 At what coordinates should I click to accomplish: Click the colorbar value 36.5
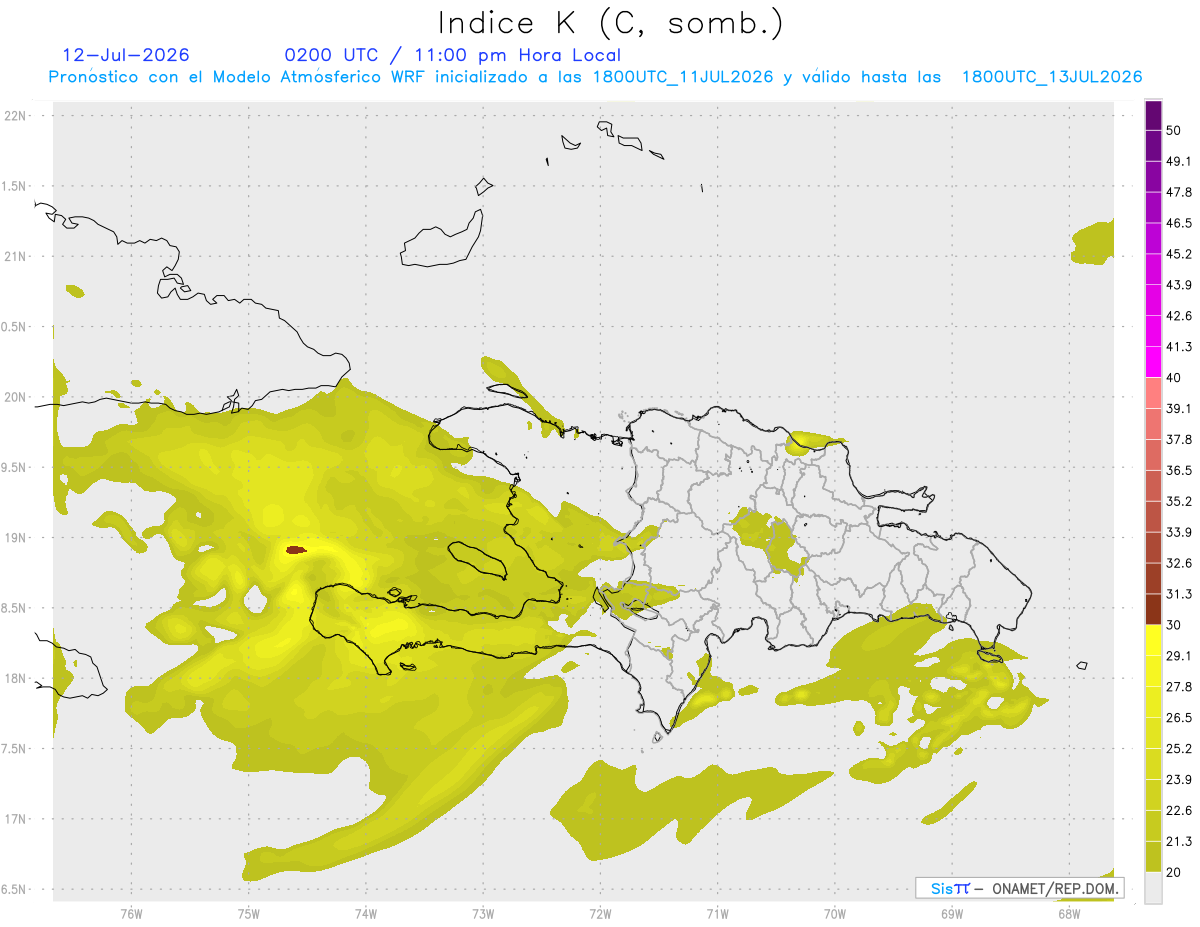click(1179, 470)
